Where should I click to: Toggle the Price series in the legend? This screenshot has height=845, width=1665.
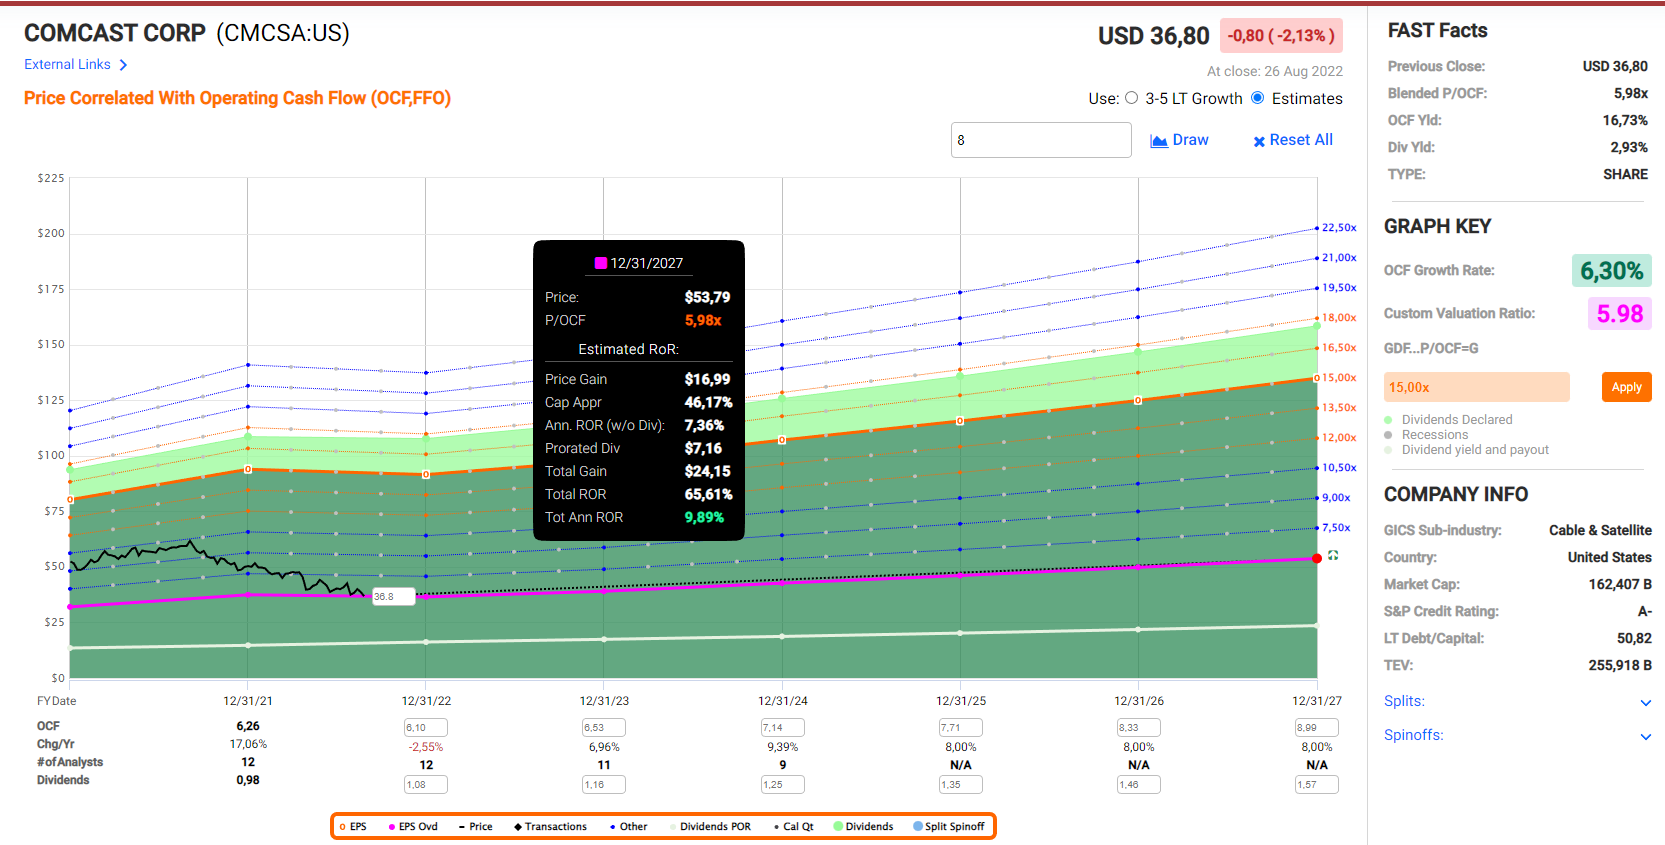pyautogui.click(x=462, y=827)
